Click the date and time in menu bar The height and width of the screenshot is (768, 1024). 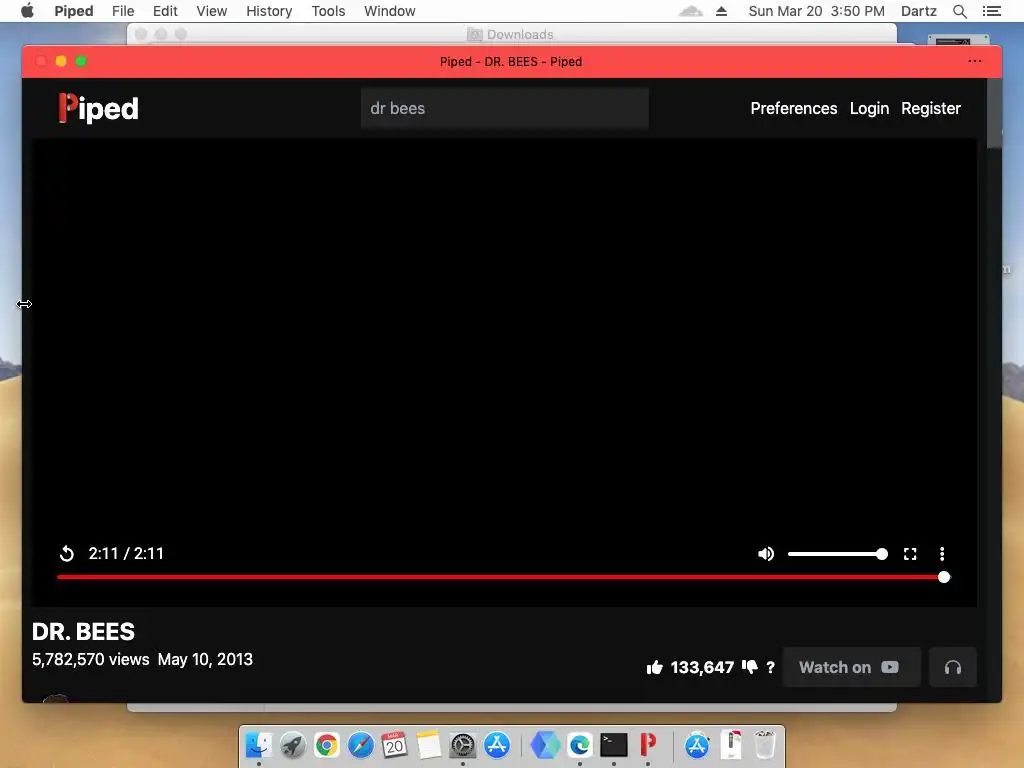tap(816, 11)
